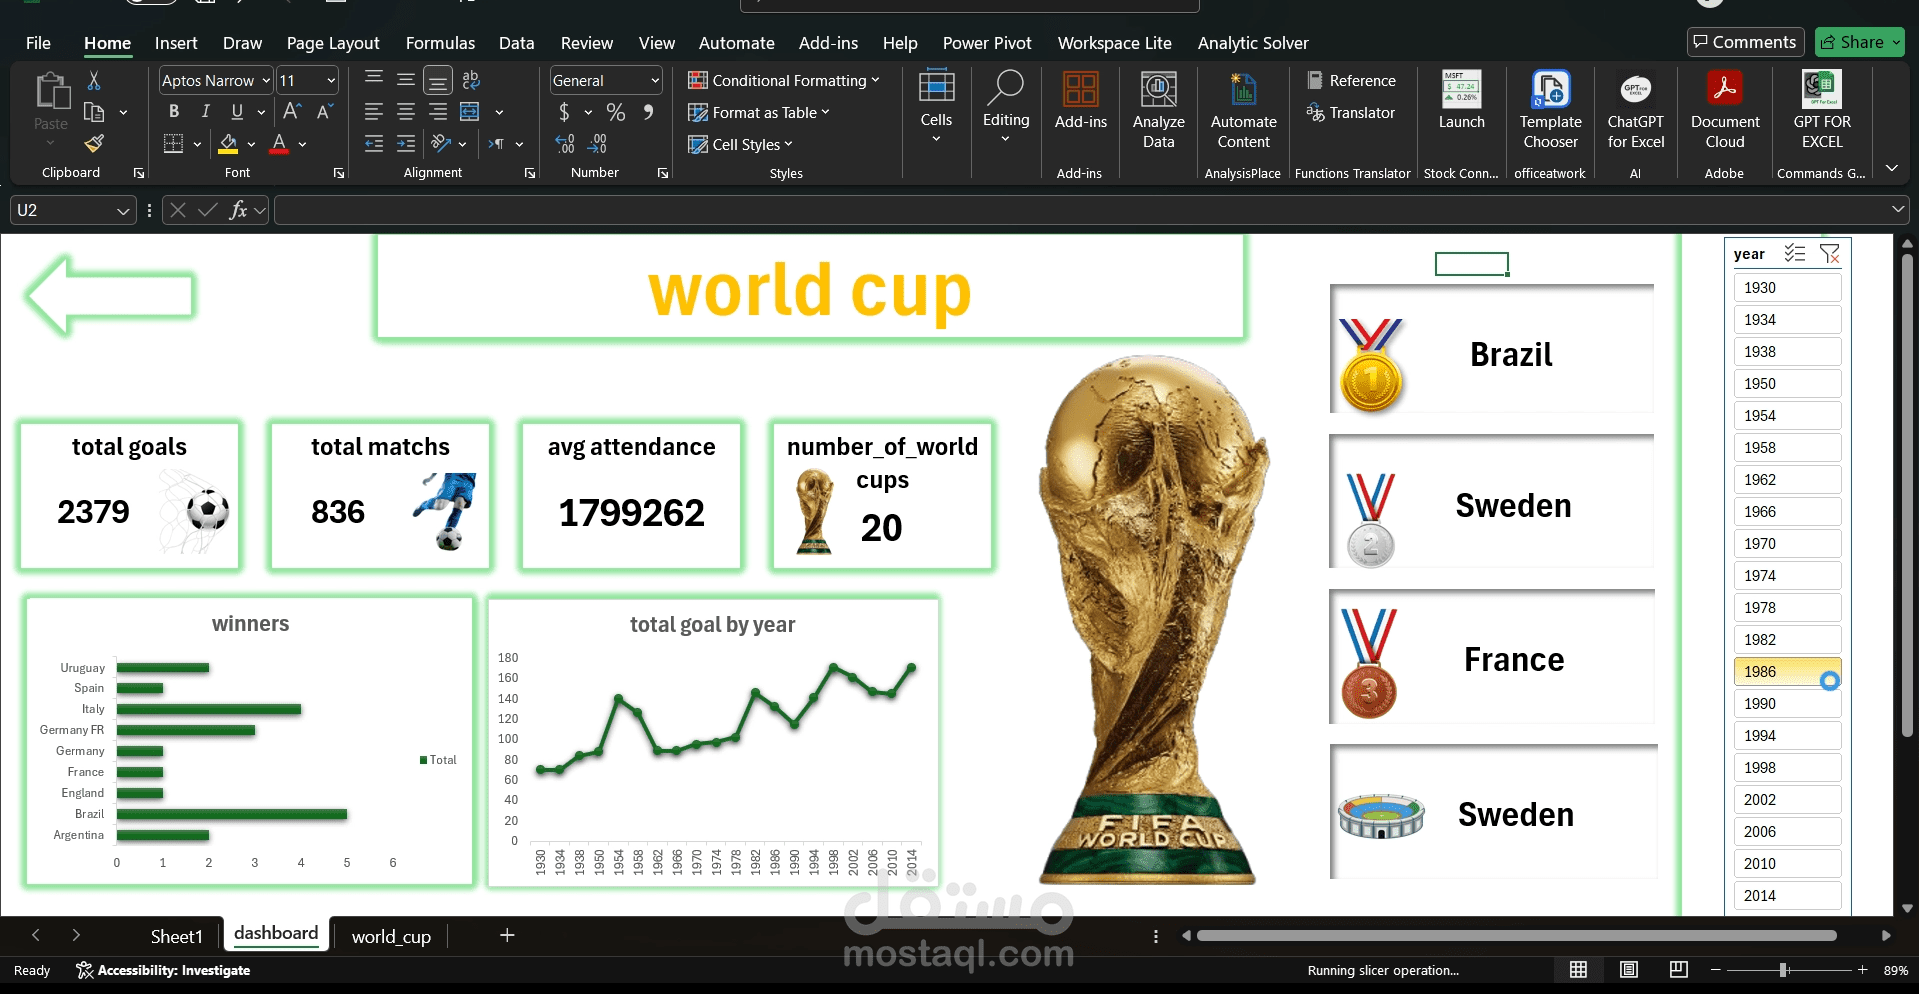Click the Decrease Decimal icon
Image resolution: width=1919 pixels, height=994 pixels.
coord(597,144)
